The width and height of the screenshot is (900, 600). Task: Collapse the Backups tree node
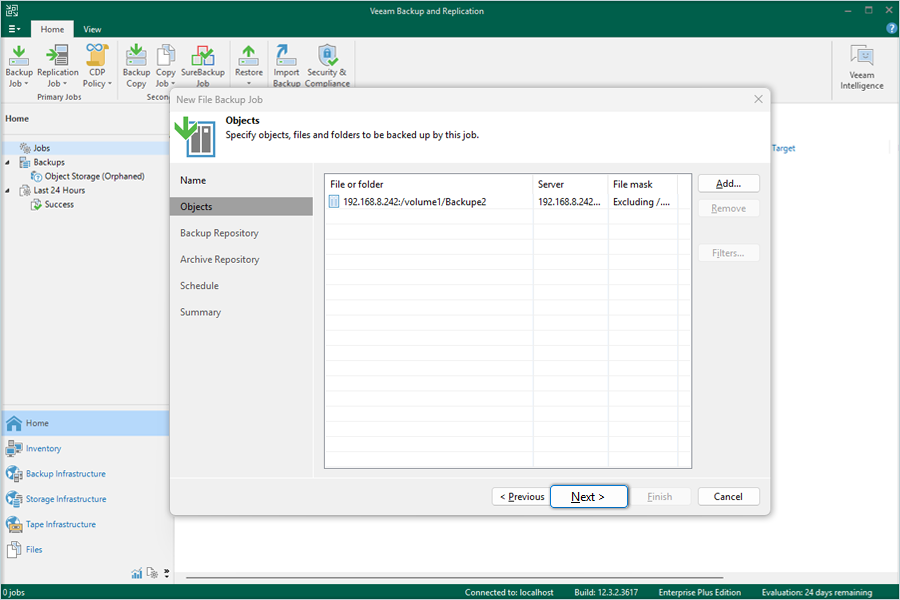7,162
